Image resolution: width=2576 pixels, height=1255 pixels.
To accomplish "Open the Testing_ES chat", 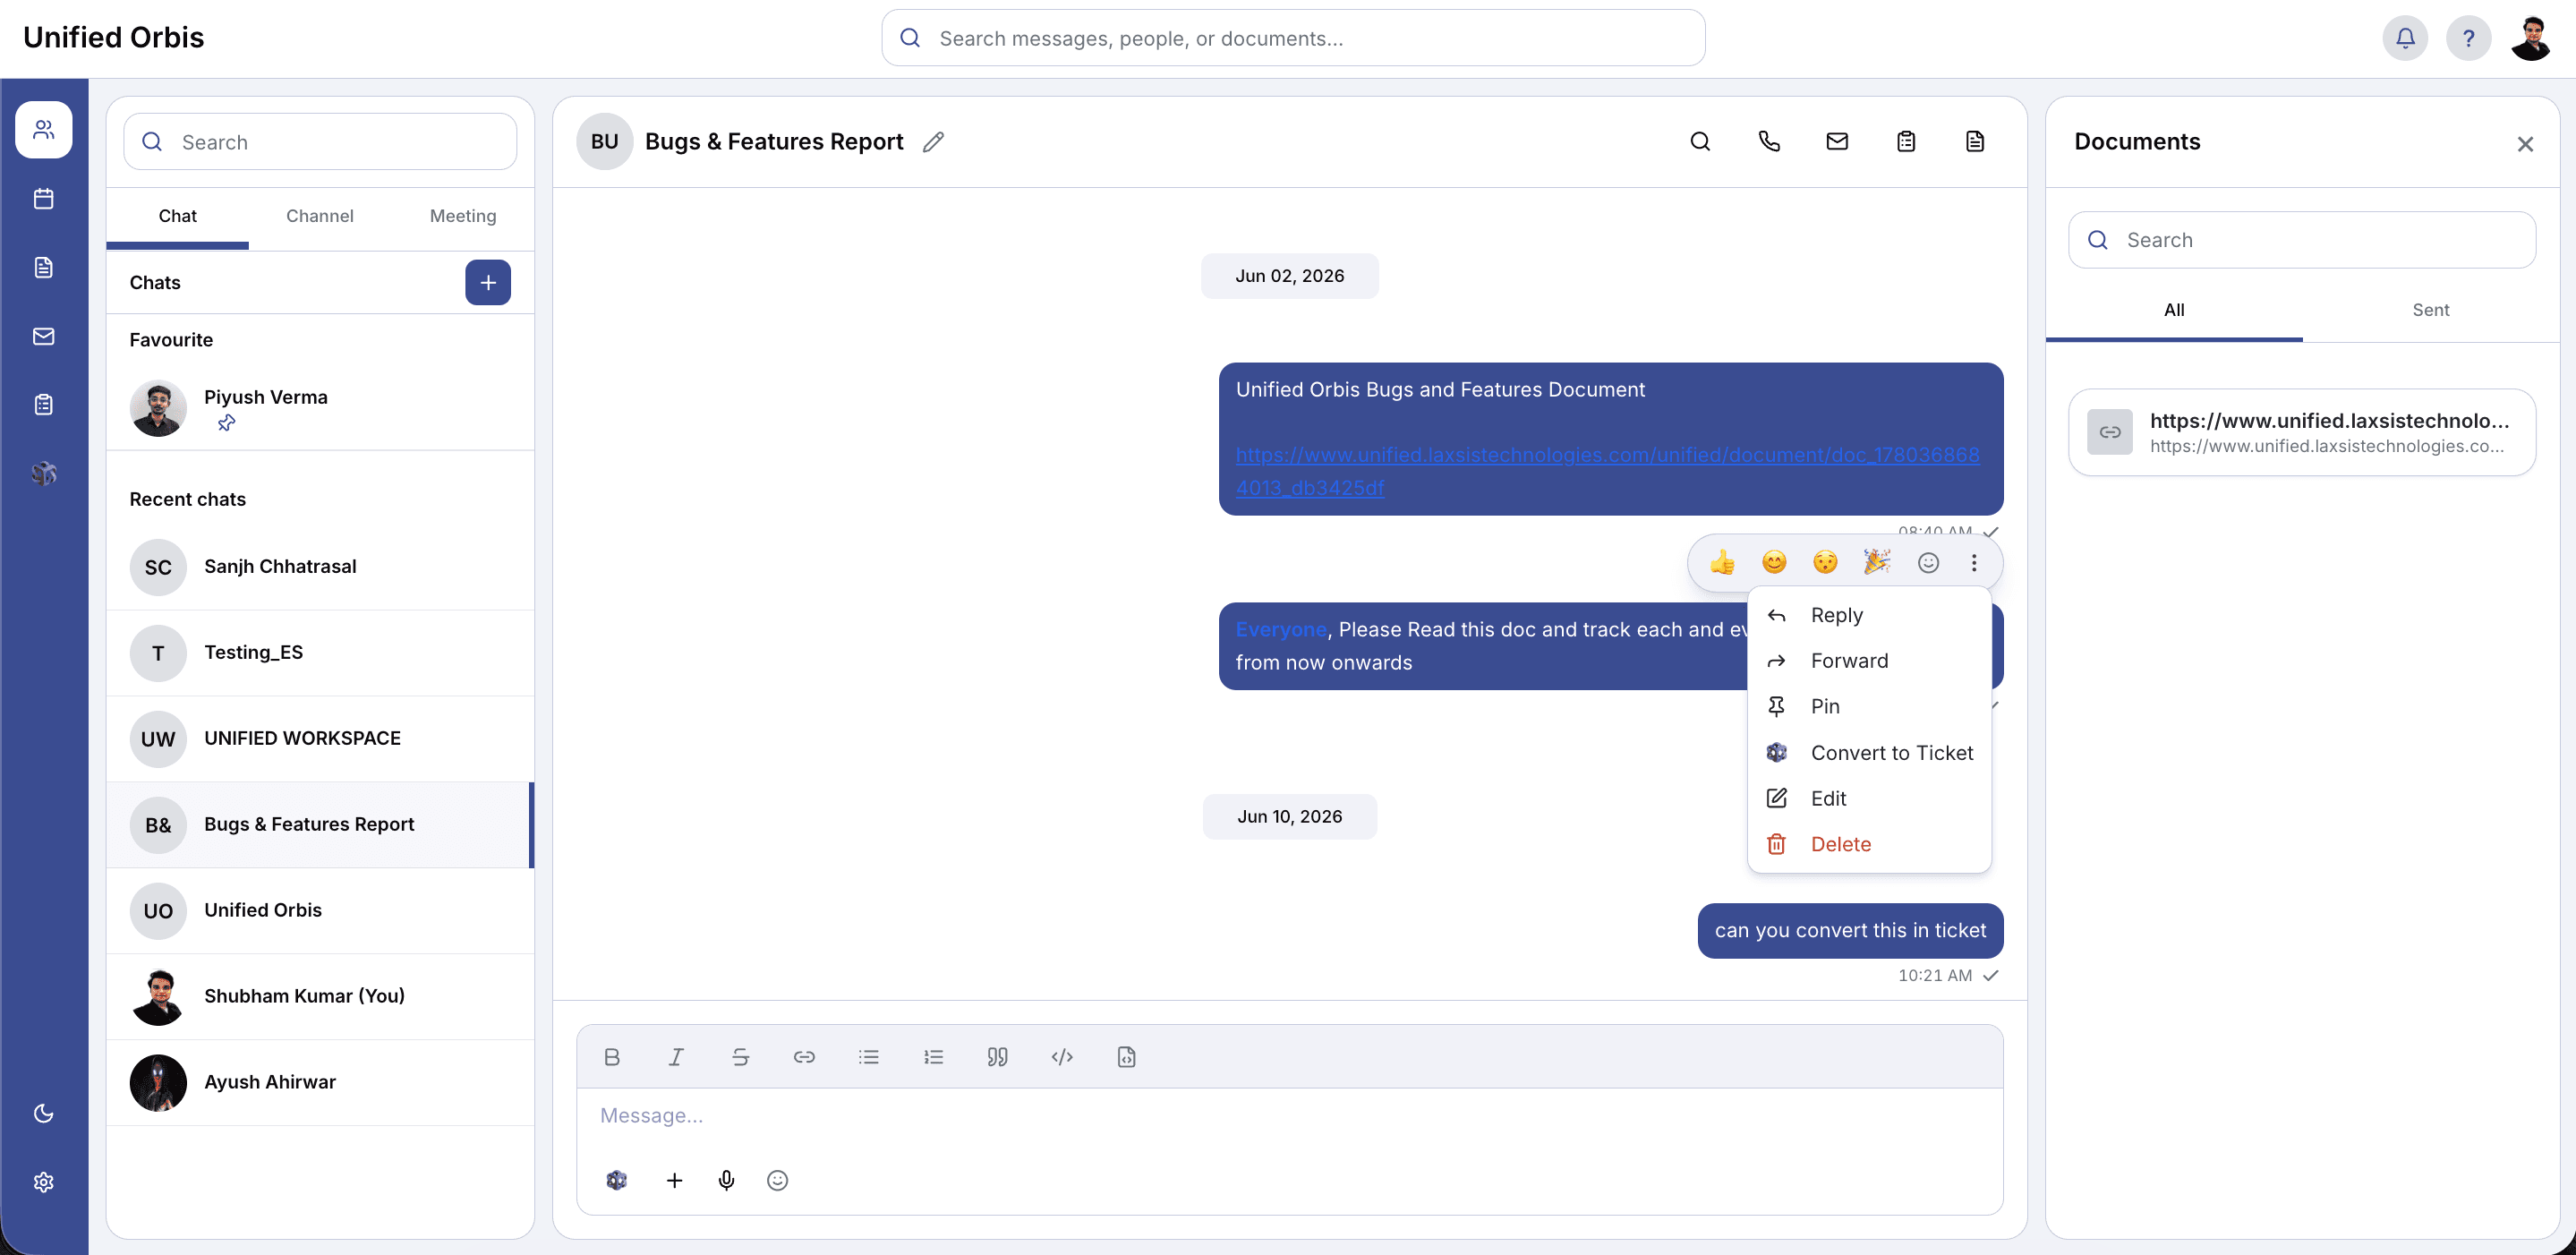I will coord(320,653).
